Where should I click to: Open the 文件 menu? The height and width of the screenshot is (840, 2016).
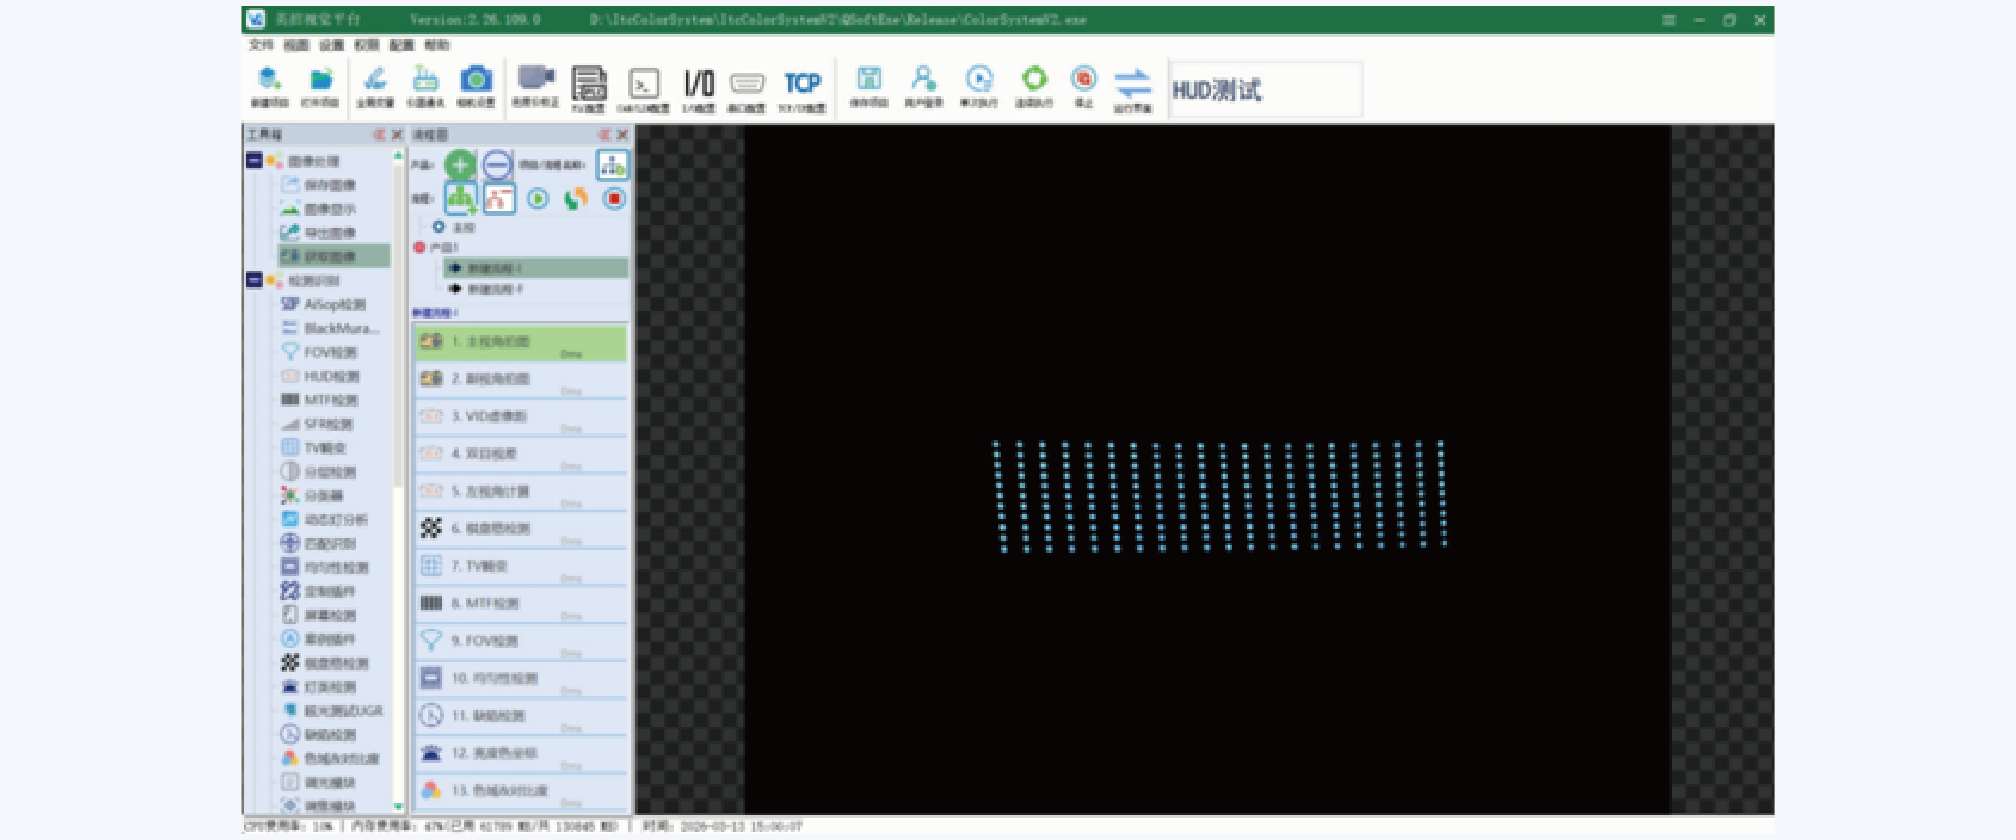click(261, 45)
